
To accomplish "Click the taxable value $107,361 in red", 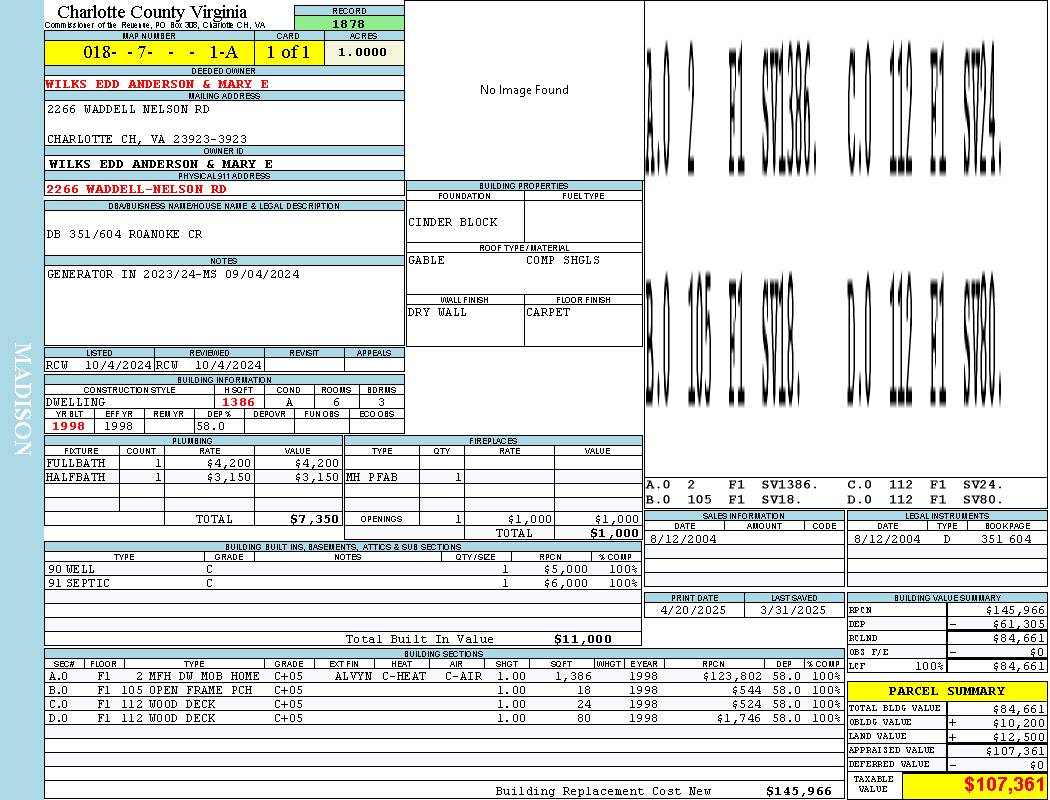I will [x=1004, y=785].
